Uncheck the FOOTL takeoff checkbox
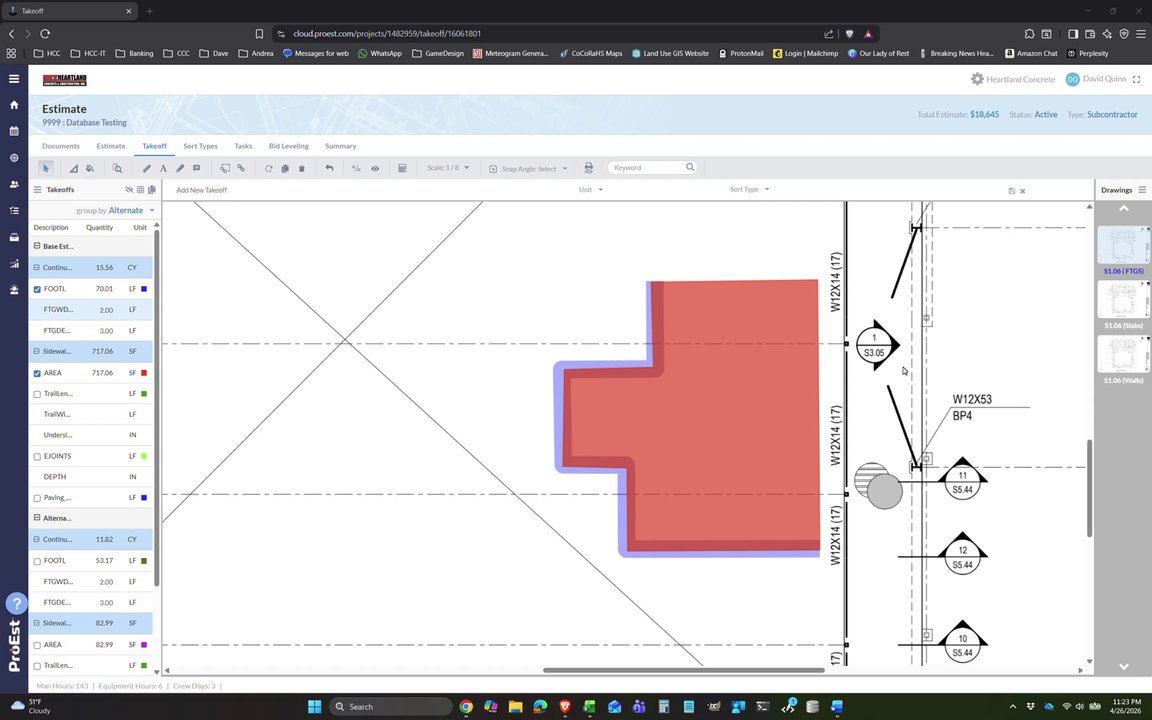This screenshot has height=720, width=1152. [x=37, y=289]
